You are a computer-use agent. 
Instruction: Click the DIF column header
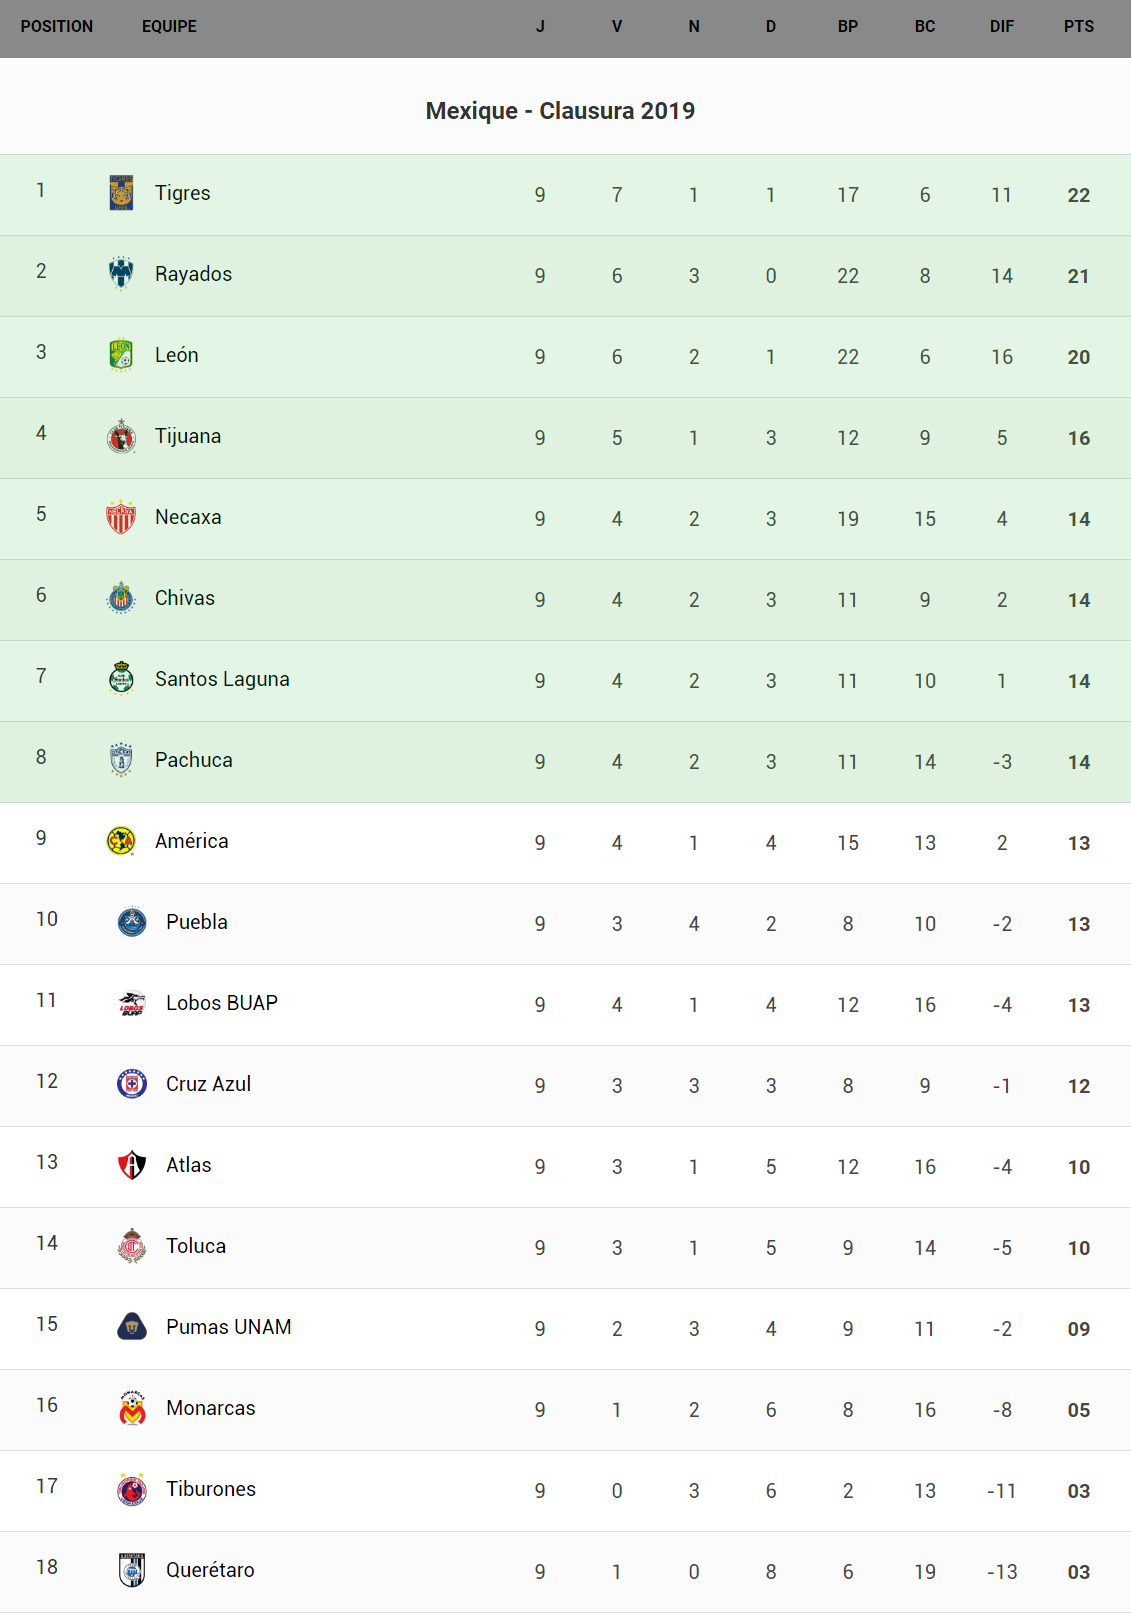[x=1001, y=27]
